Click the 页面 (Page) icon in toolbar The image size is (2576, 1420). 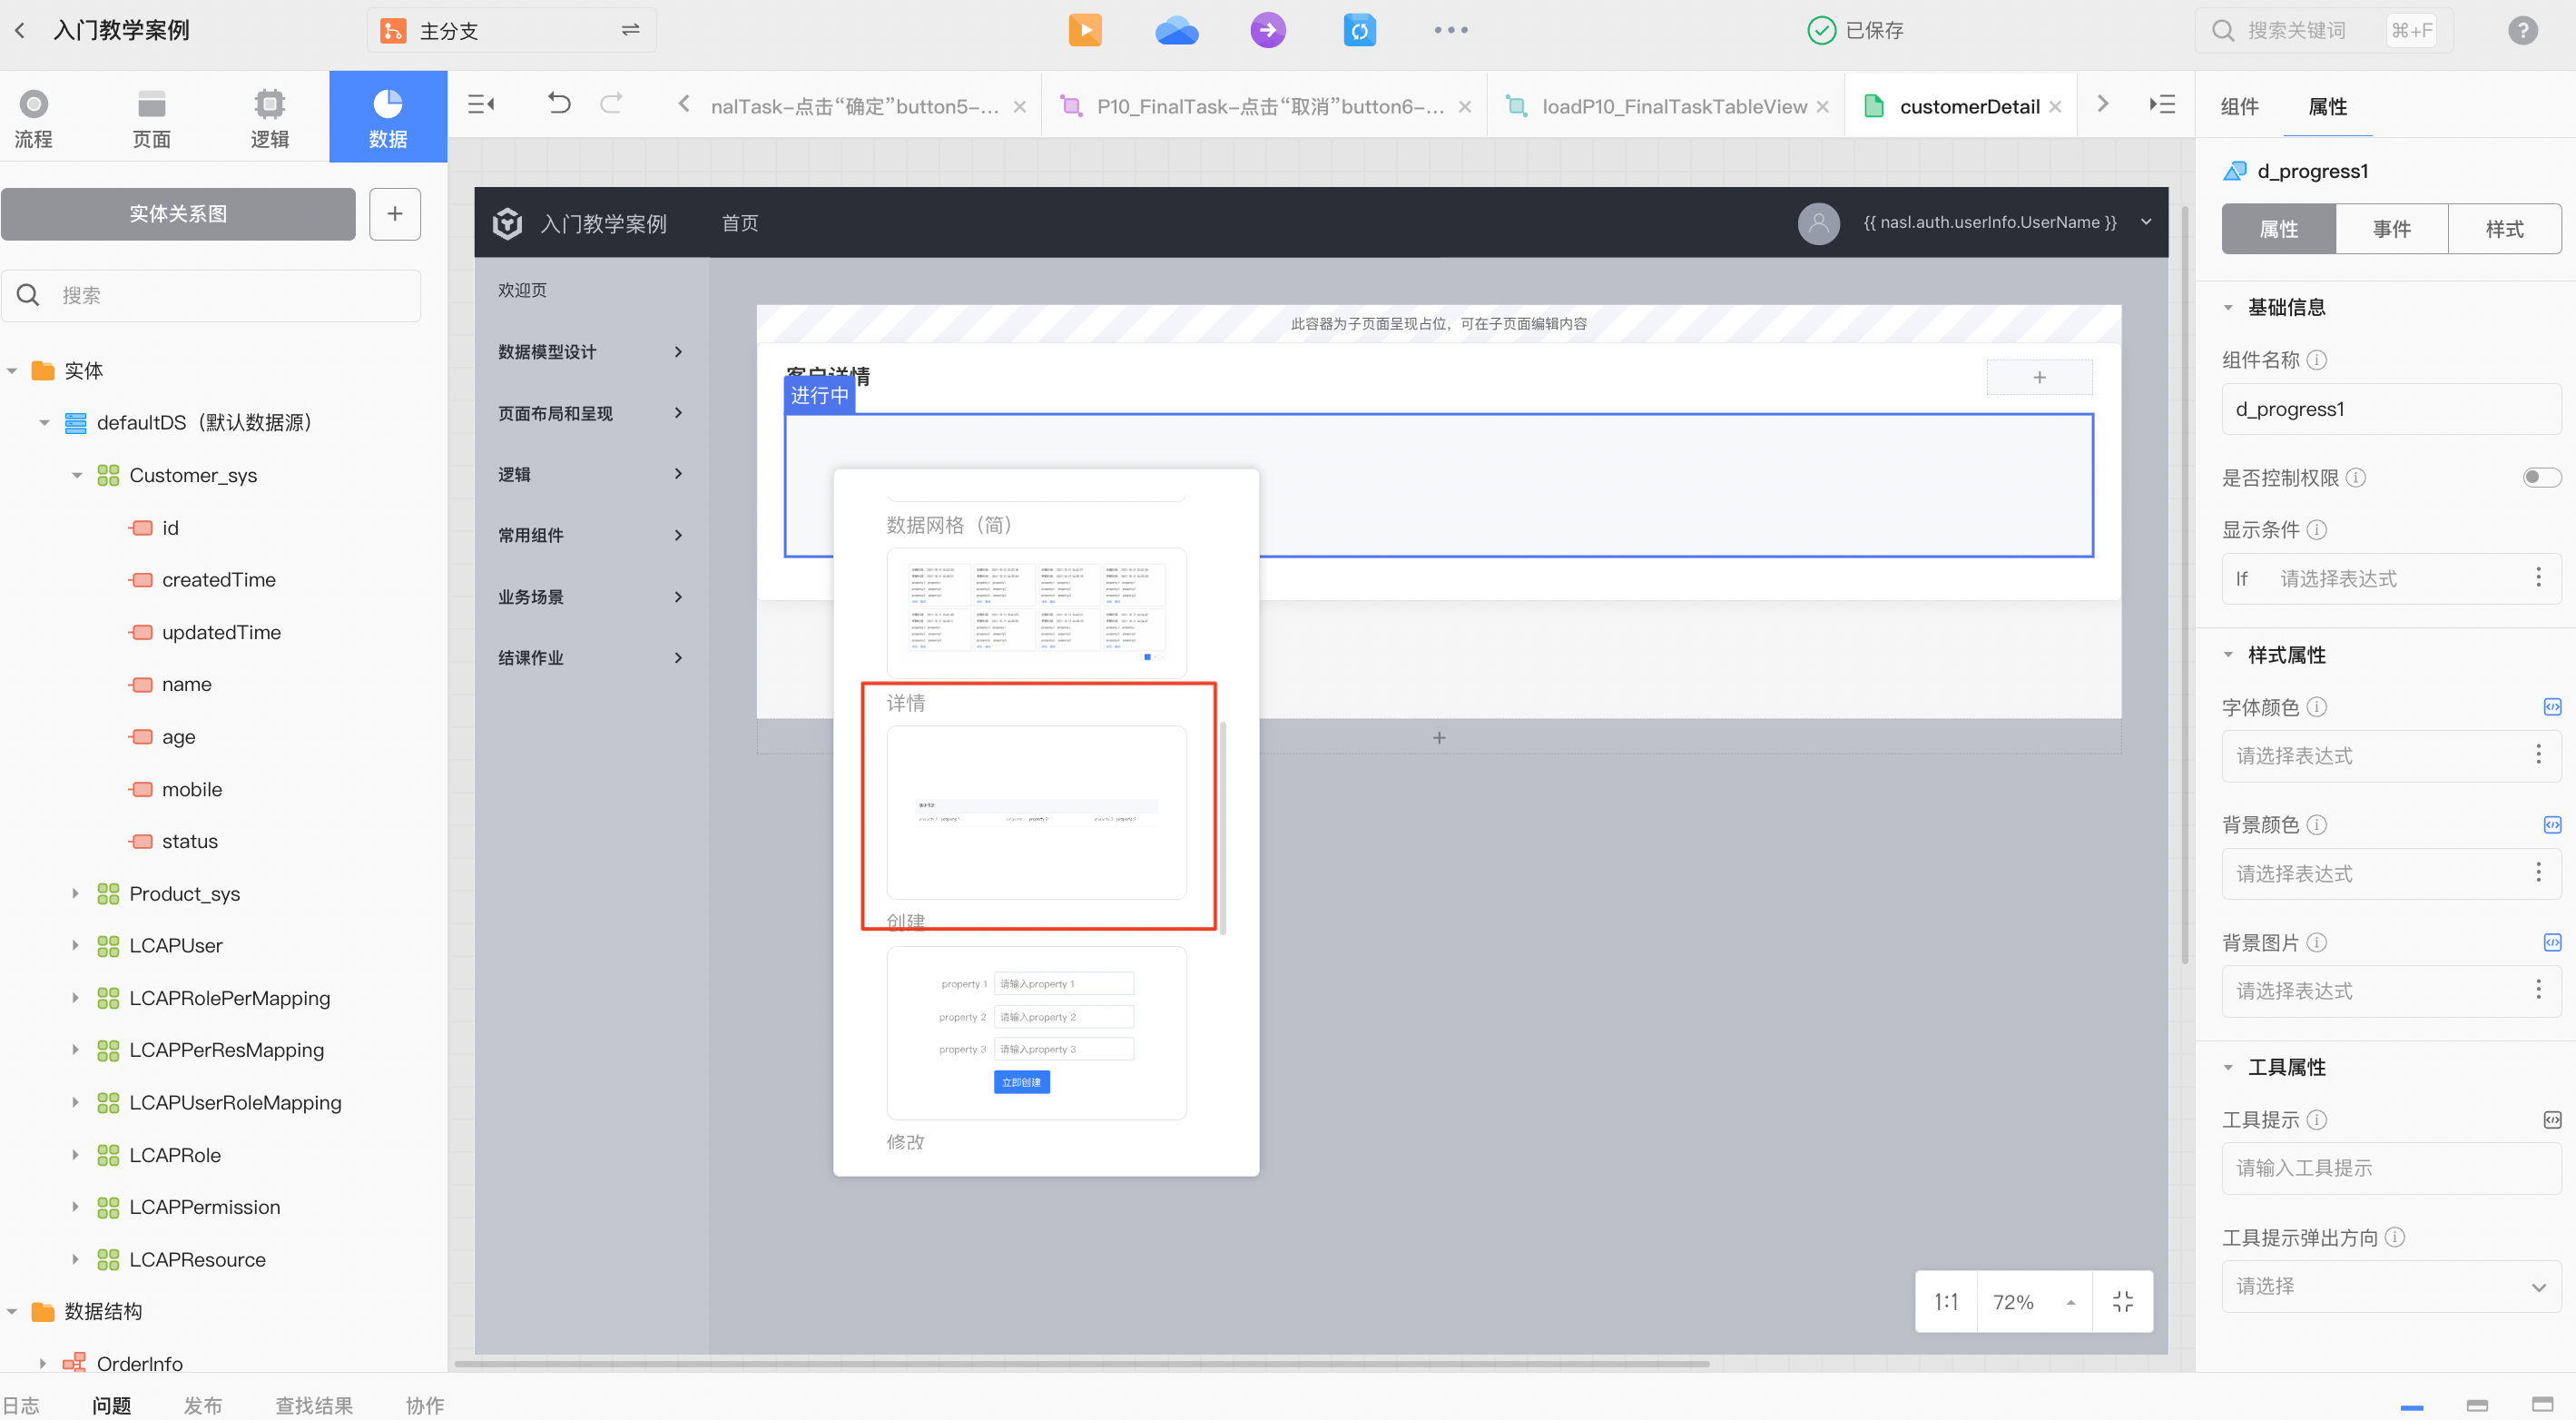pyautogui.click(x=151, y=115)
